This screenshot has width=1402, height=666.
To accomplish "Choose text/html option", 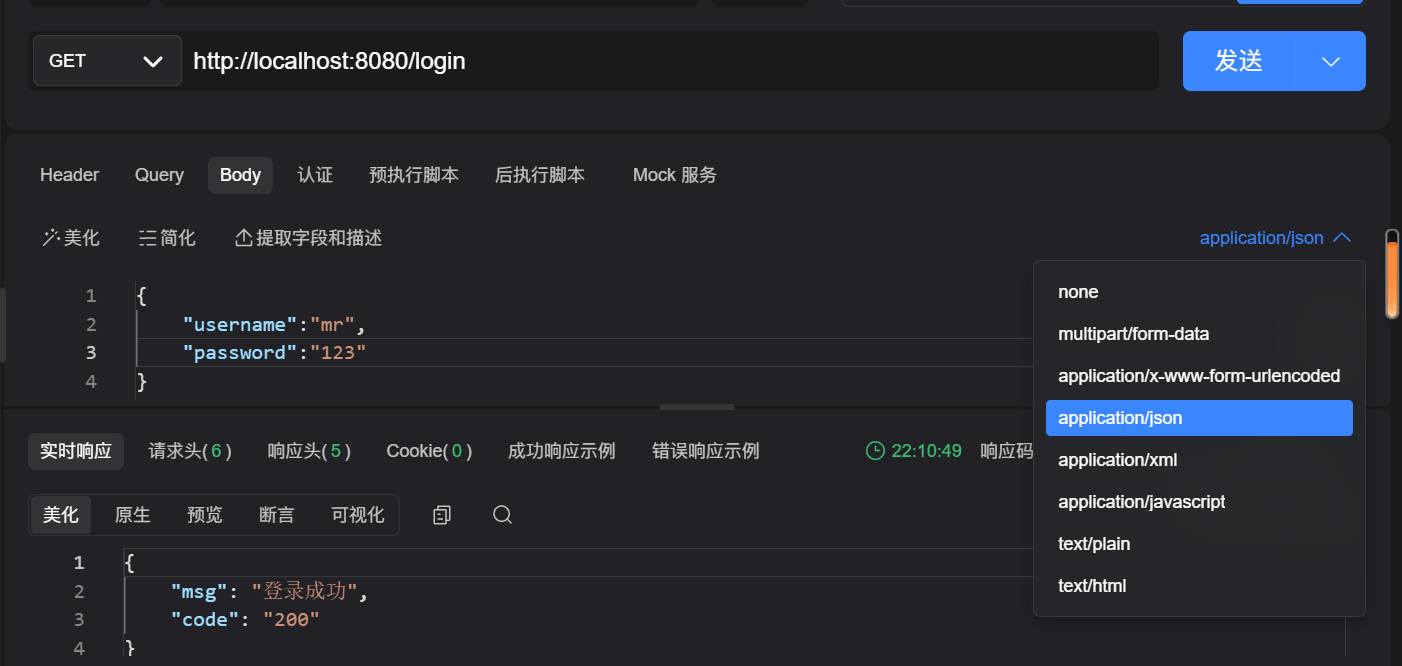I will [x=1199, y=586].
